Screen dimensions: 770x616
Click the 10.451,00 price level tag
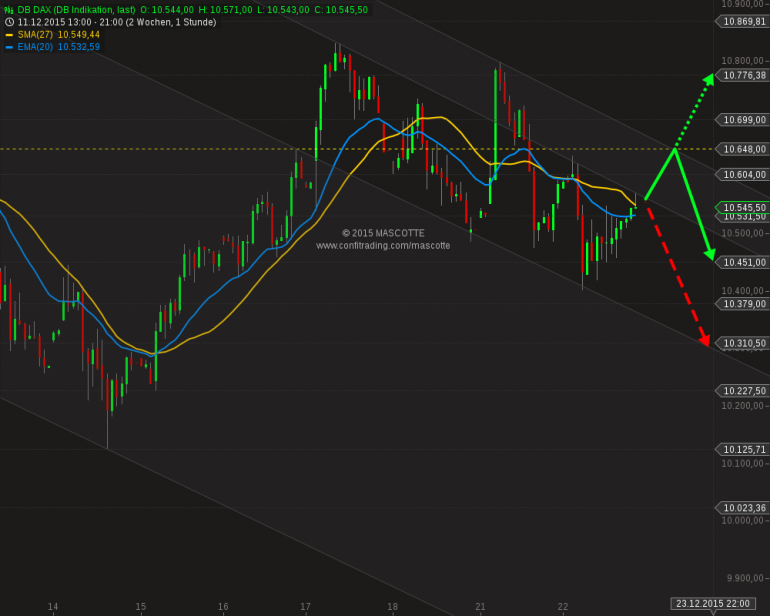742,262
